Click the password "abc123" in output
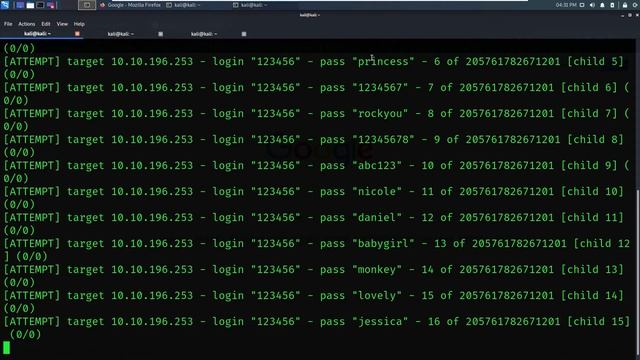This screenshot has width=640, height=360. (377, 166)
